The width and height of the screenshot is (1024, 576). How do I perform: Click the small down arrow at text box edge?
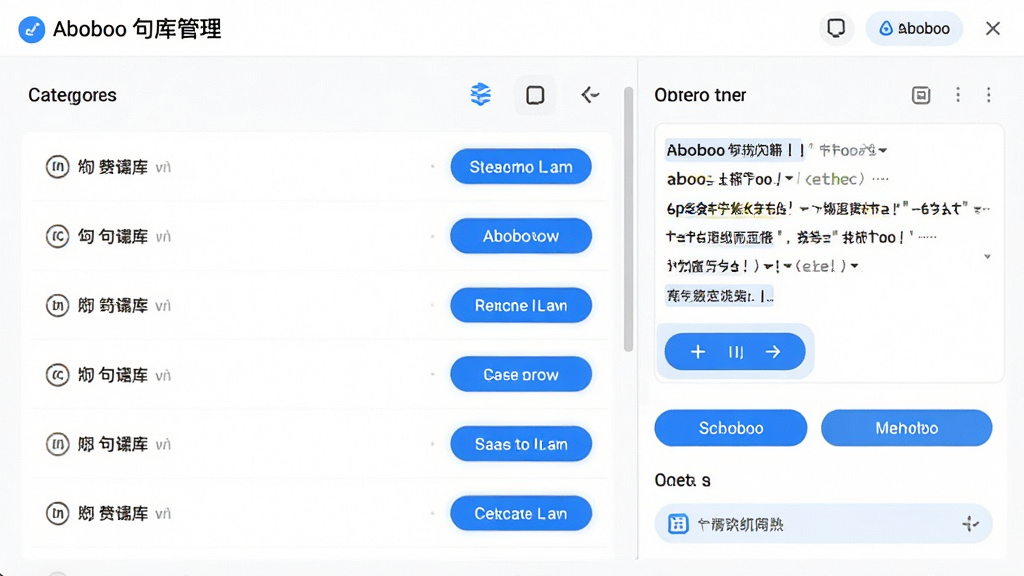pyautogui.click(x=987, y=257)
